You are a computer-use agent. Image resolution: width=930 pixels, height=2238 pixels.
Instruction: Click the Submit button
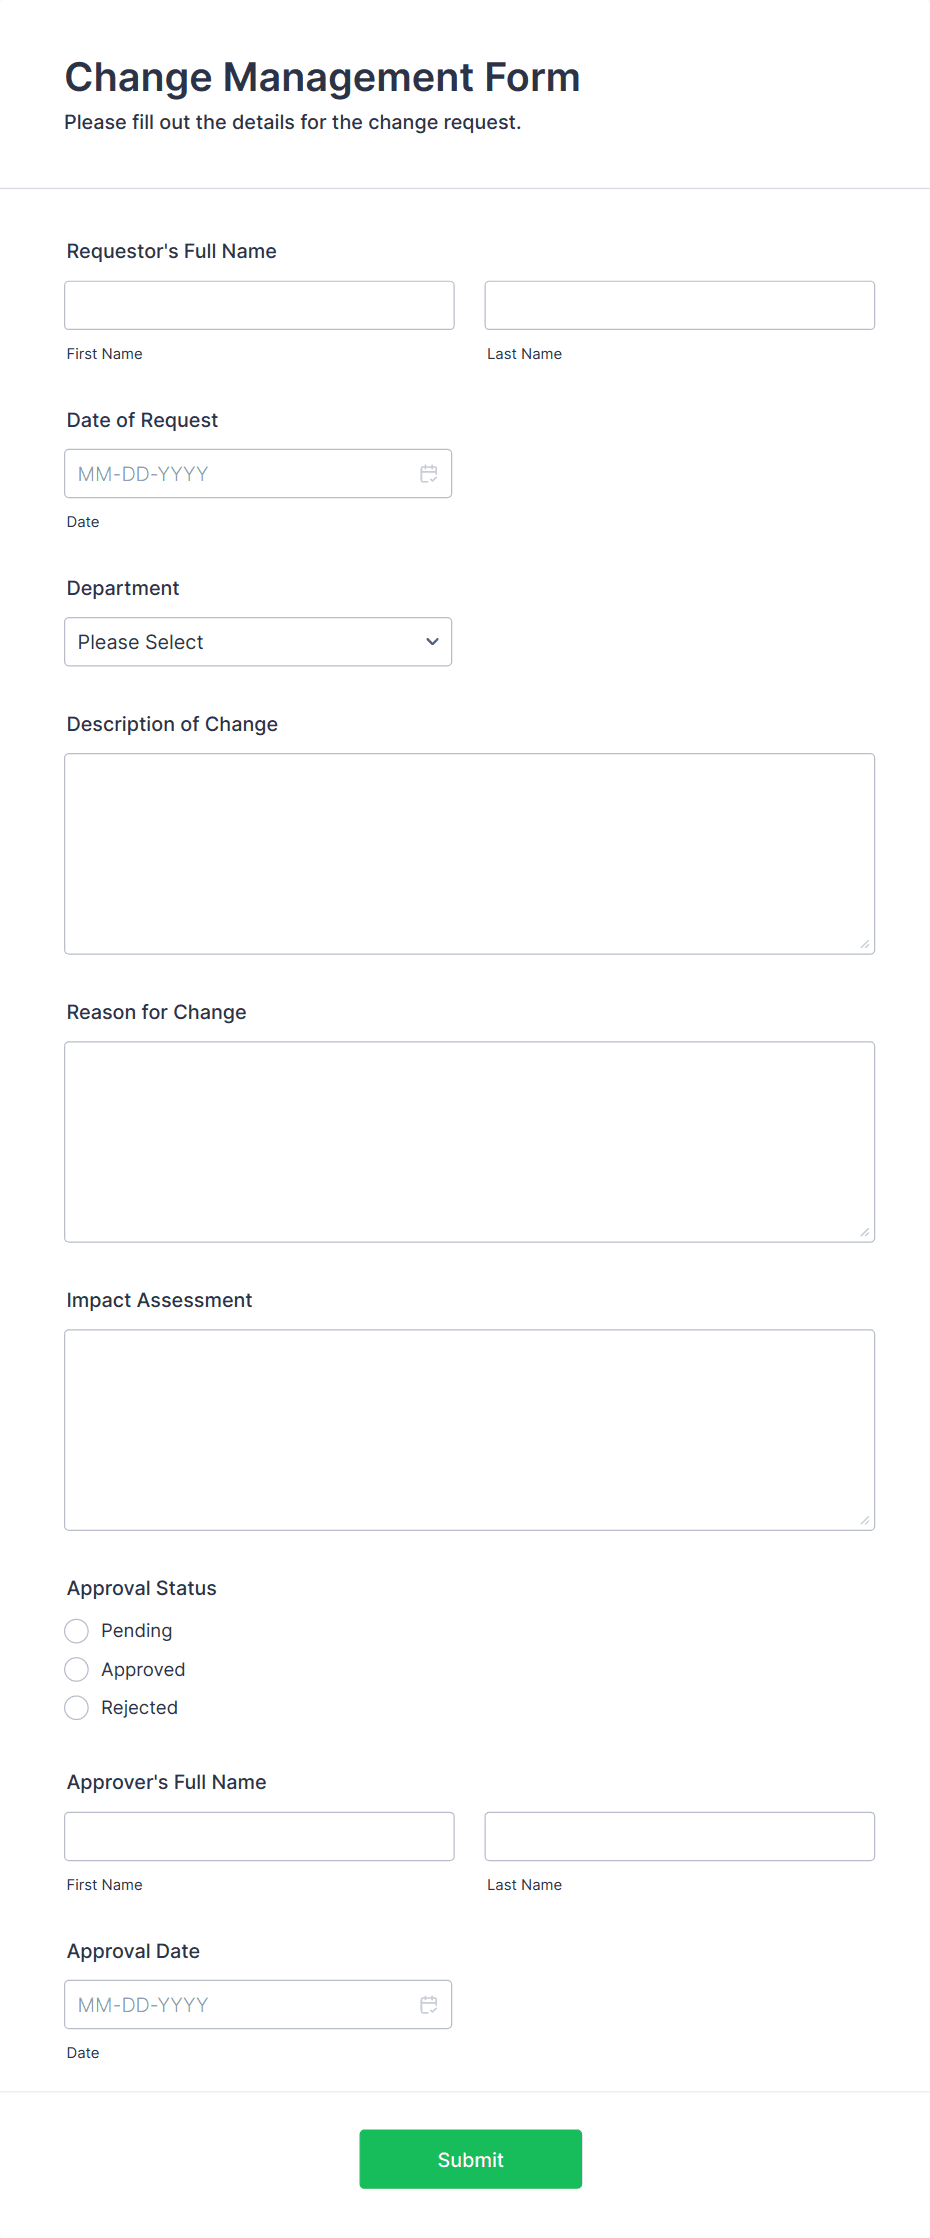click(470, 2159)
